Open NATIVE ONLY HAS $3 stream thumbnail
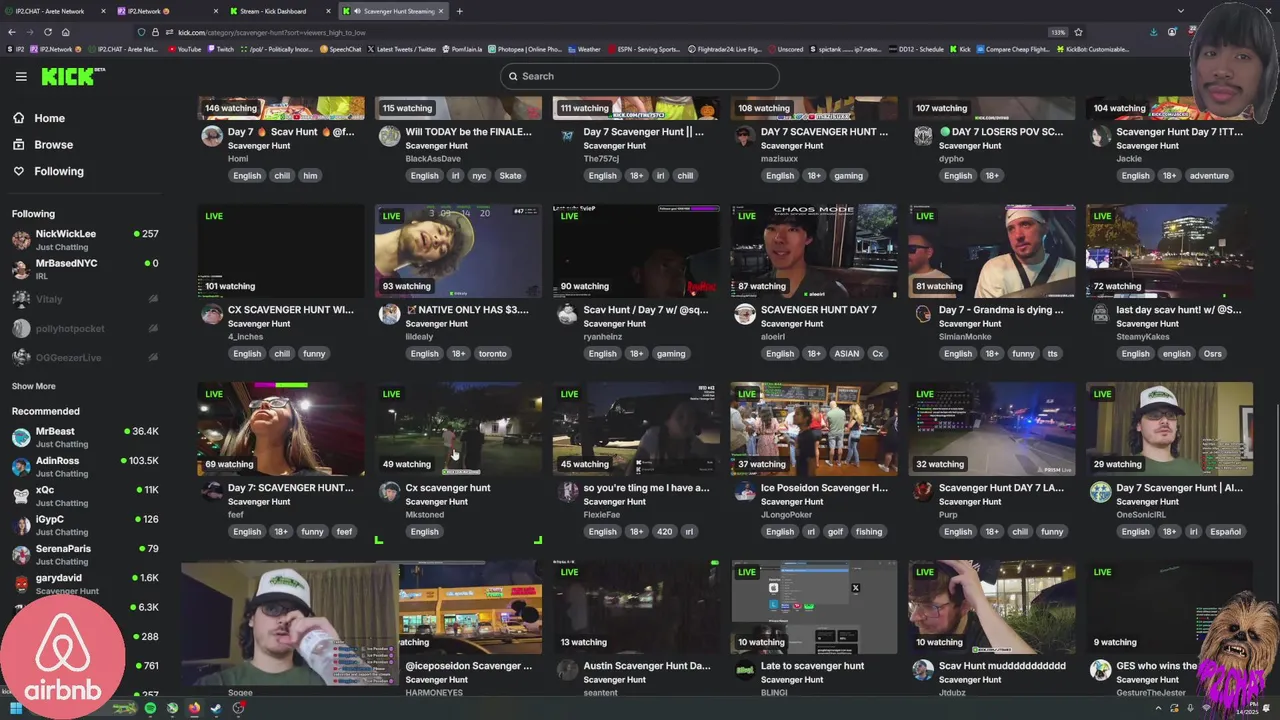 458,251
